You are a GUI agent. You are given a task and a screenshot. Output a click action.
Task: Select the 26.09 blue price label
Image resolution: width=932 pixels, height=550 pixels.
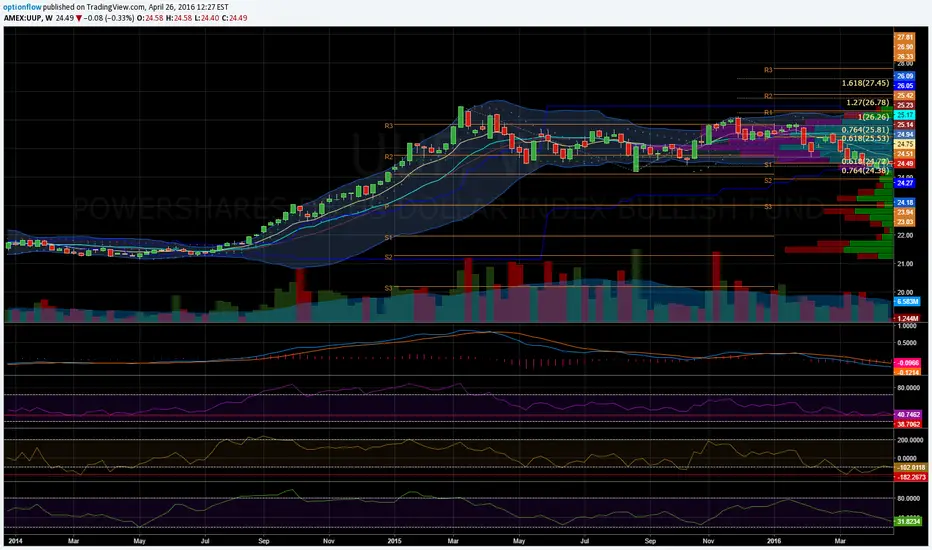coord(905,76)
